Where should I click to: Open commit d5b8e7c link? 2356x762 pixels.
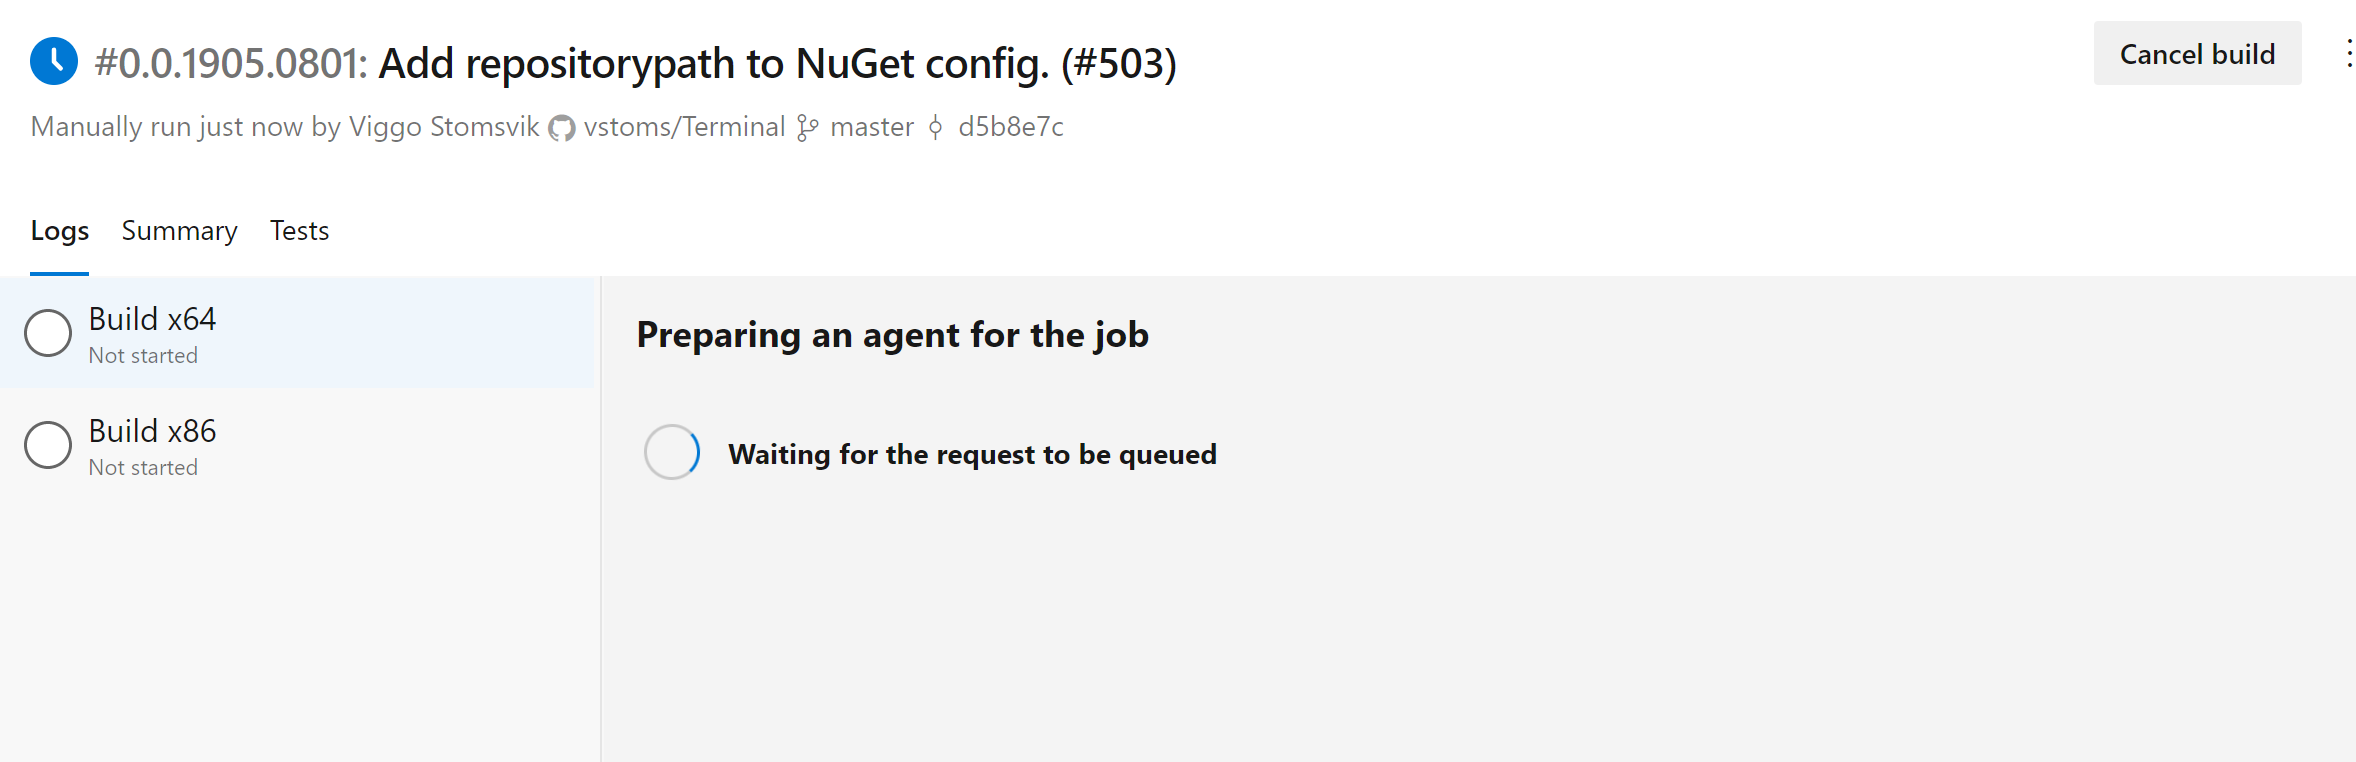pos(1010,127)
